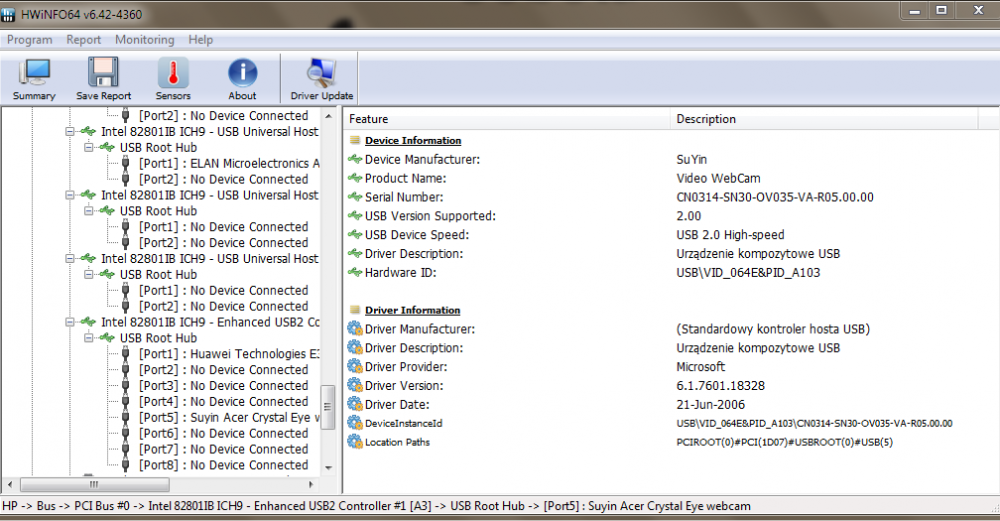Click plug icon of Port5 Suyin webcam

(126, 418)
